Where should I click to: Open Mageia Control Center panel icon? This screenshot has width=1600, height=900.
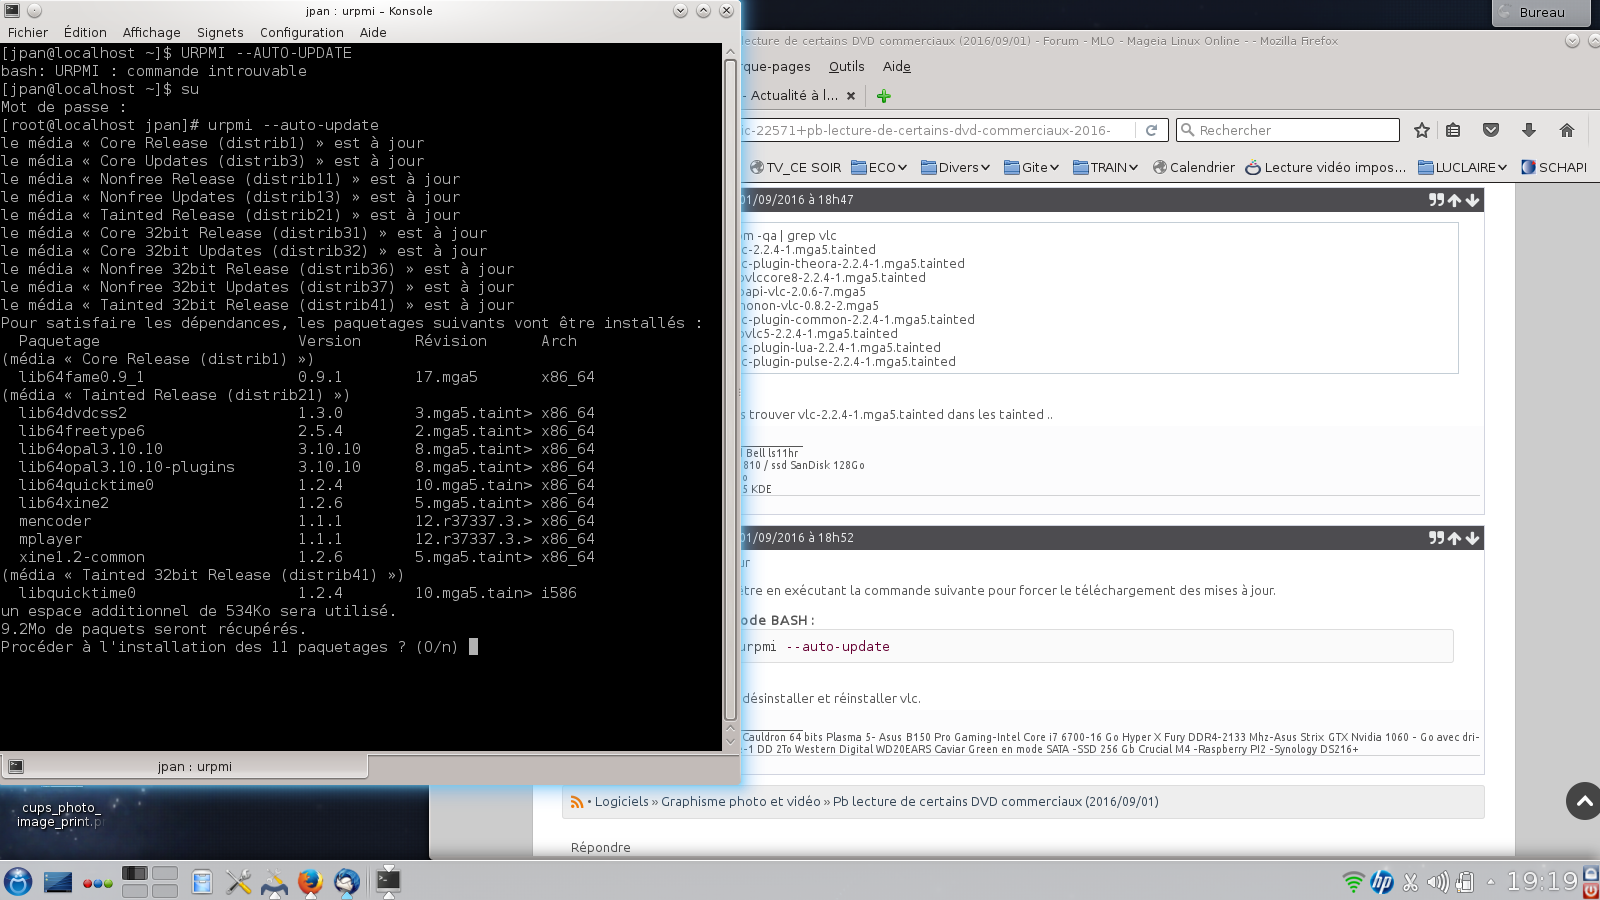274,882
